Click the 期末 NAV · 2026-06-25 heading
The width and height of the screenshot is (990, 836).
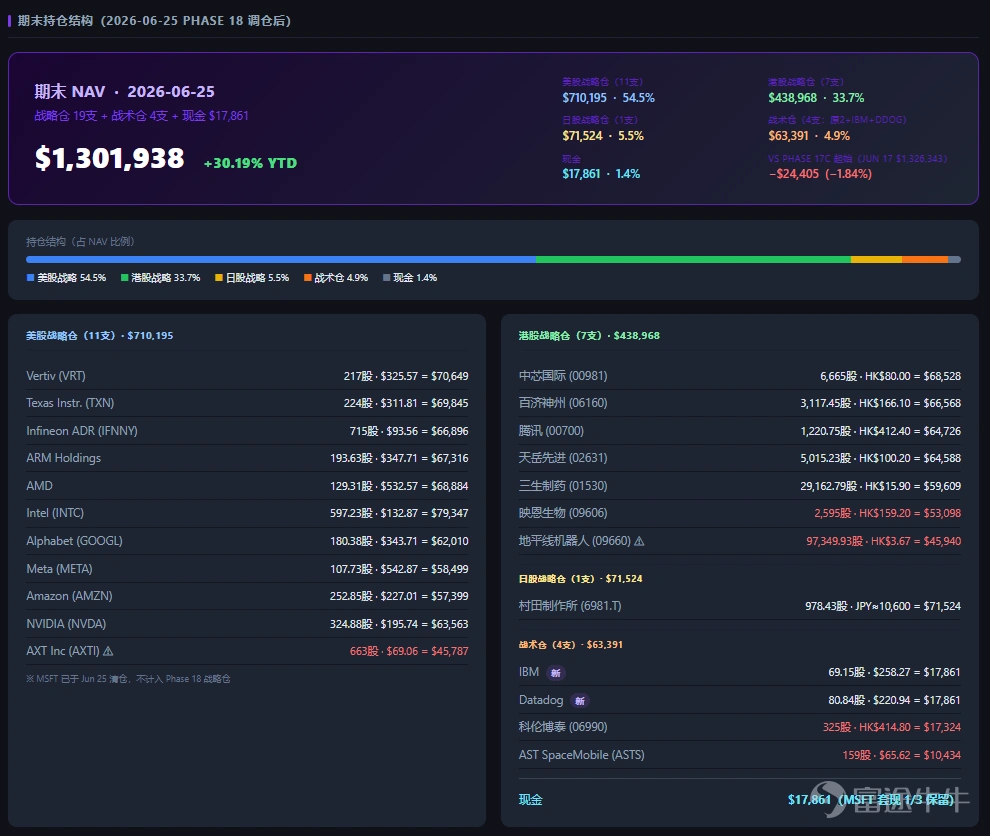124,92
